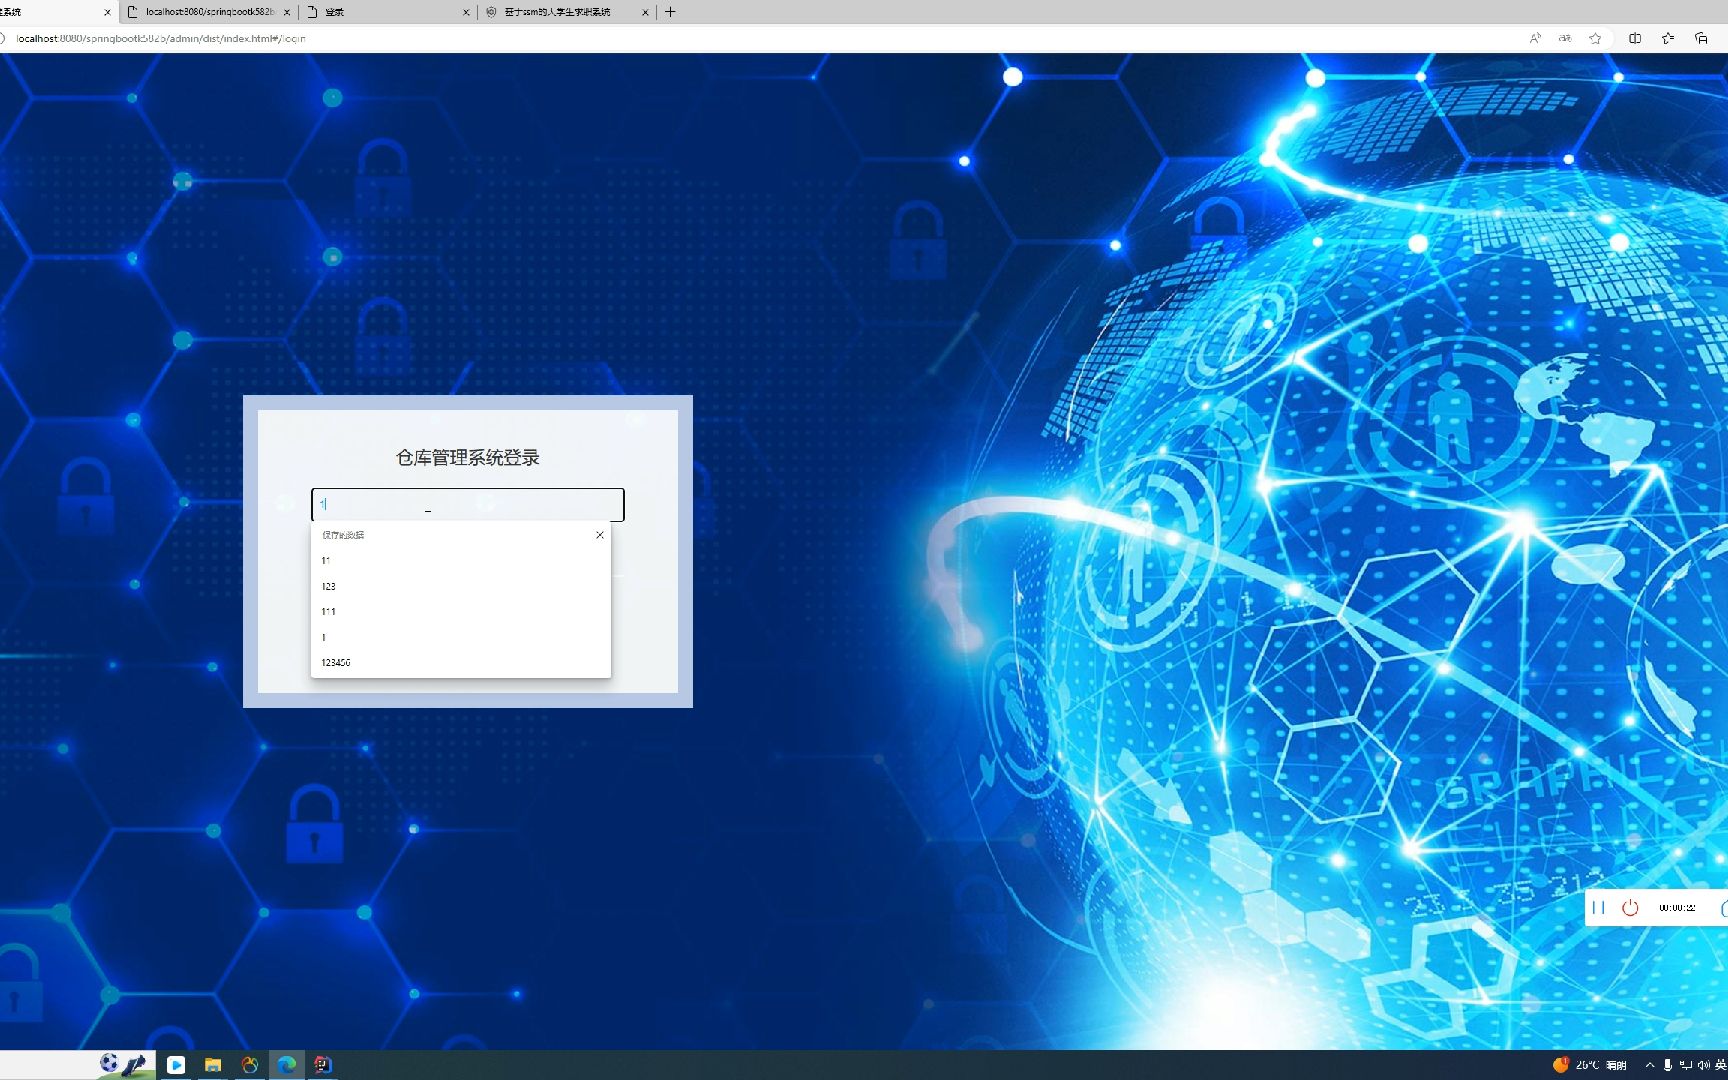Select the first 系统 tab
Viewport: 1728px width, 1080px height.
pyautogui.click(x=58, y=12)
